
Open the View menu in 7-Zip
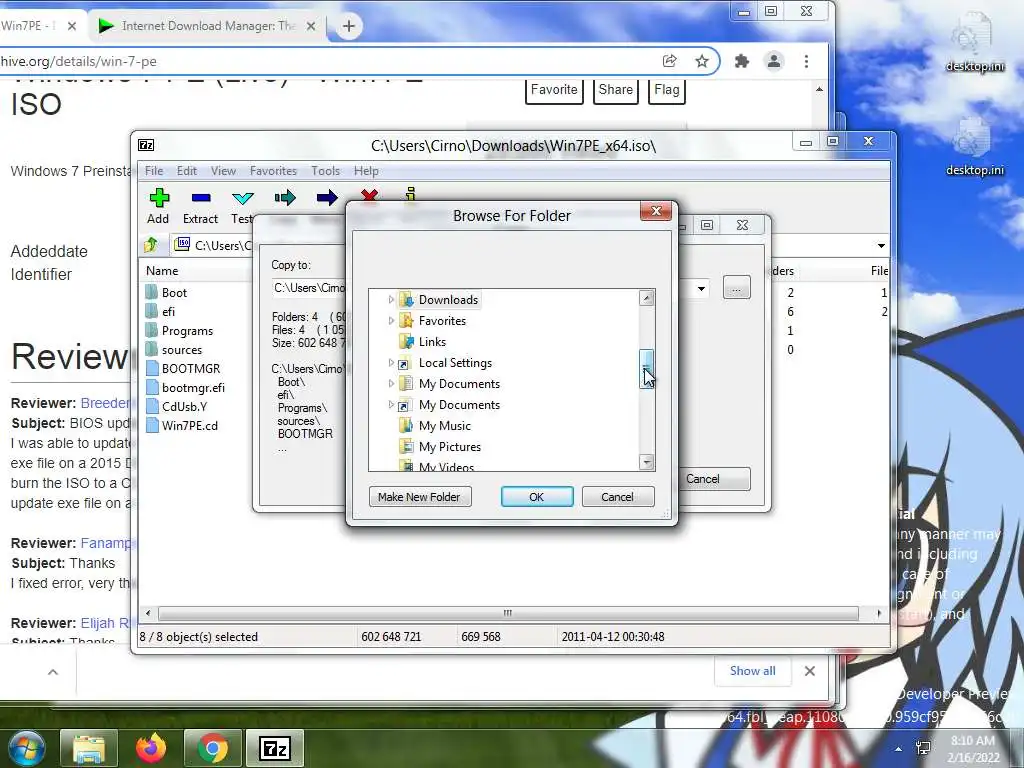click(x=223, y=170)
